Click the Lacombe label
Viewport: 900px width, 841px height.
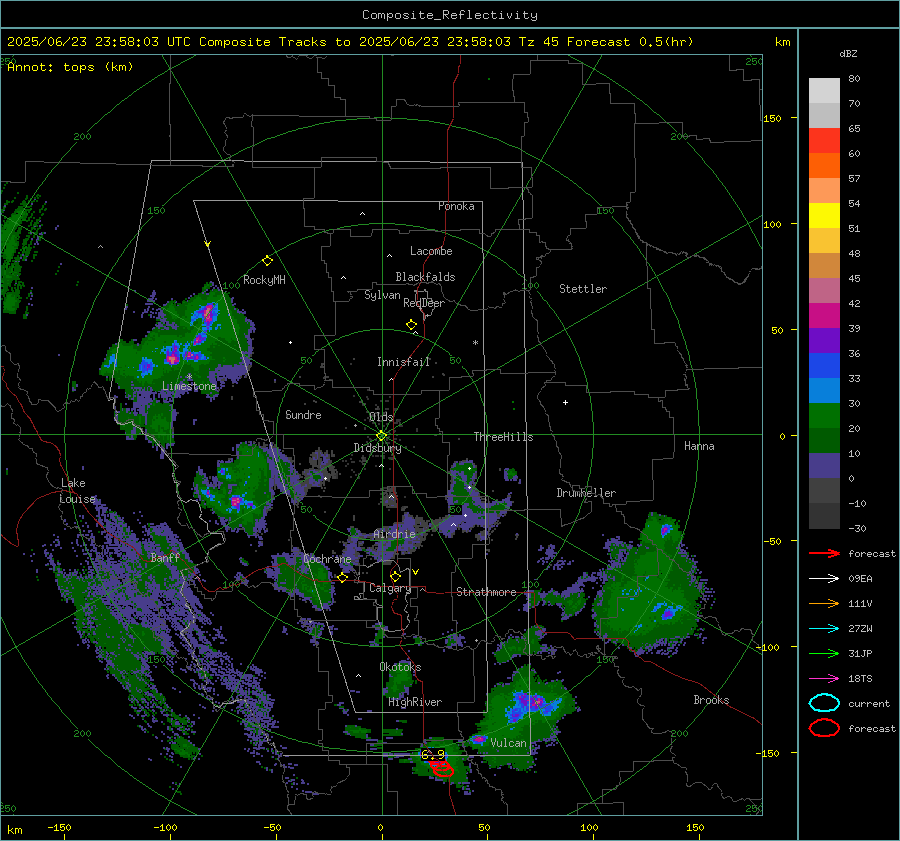(431, 251)
